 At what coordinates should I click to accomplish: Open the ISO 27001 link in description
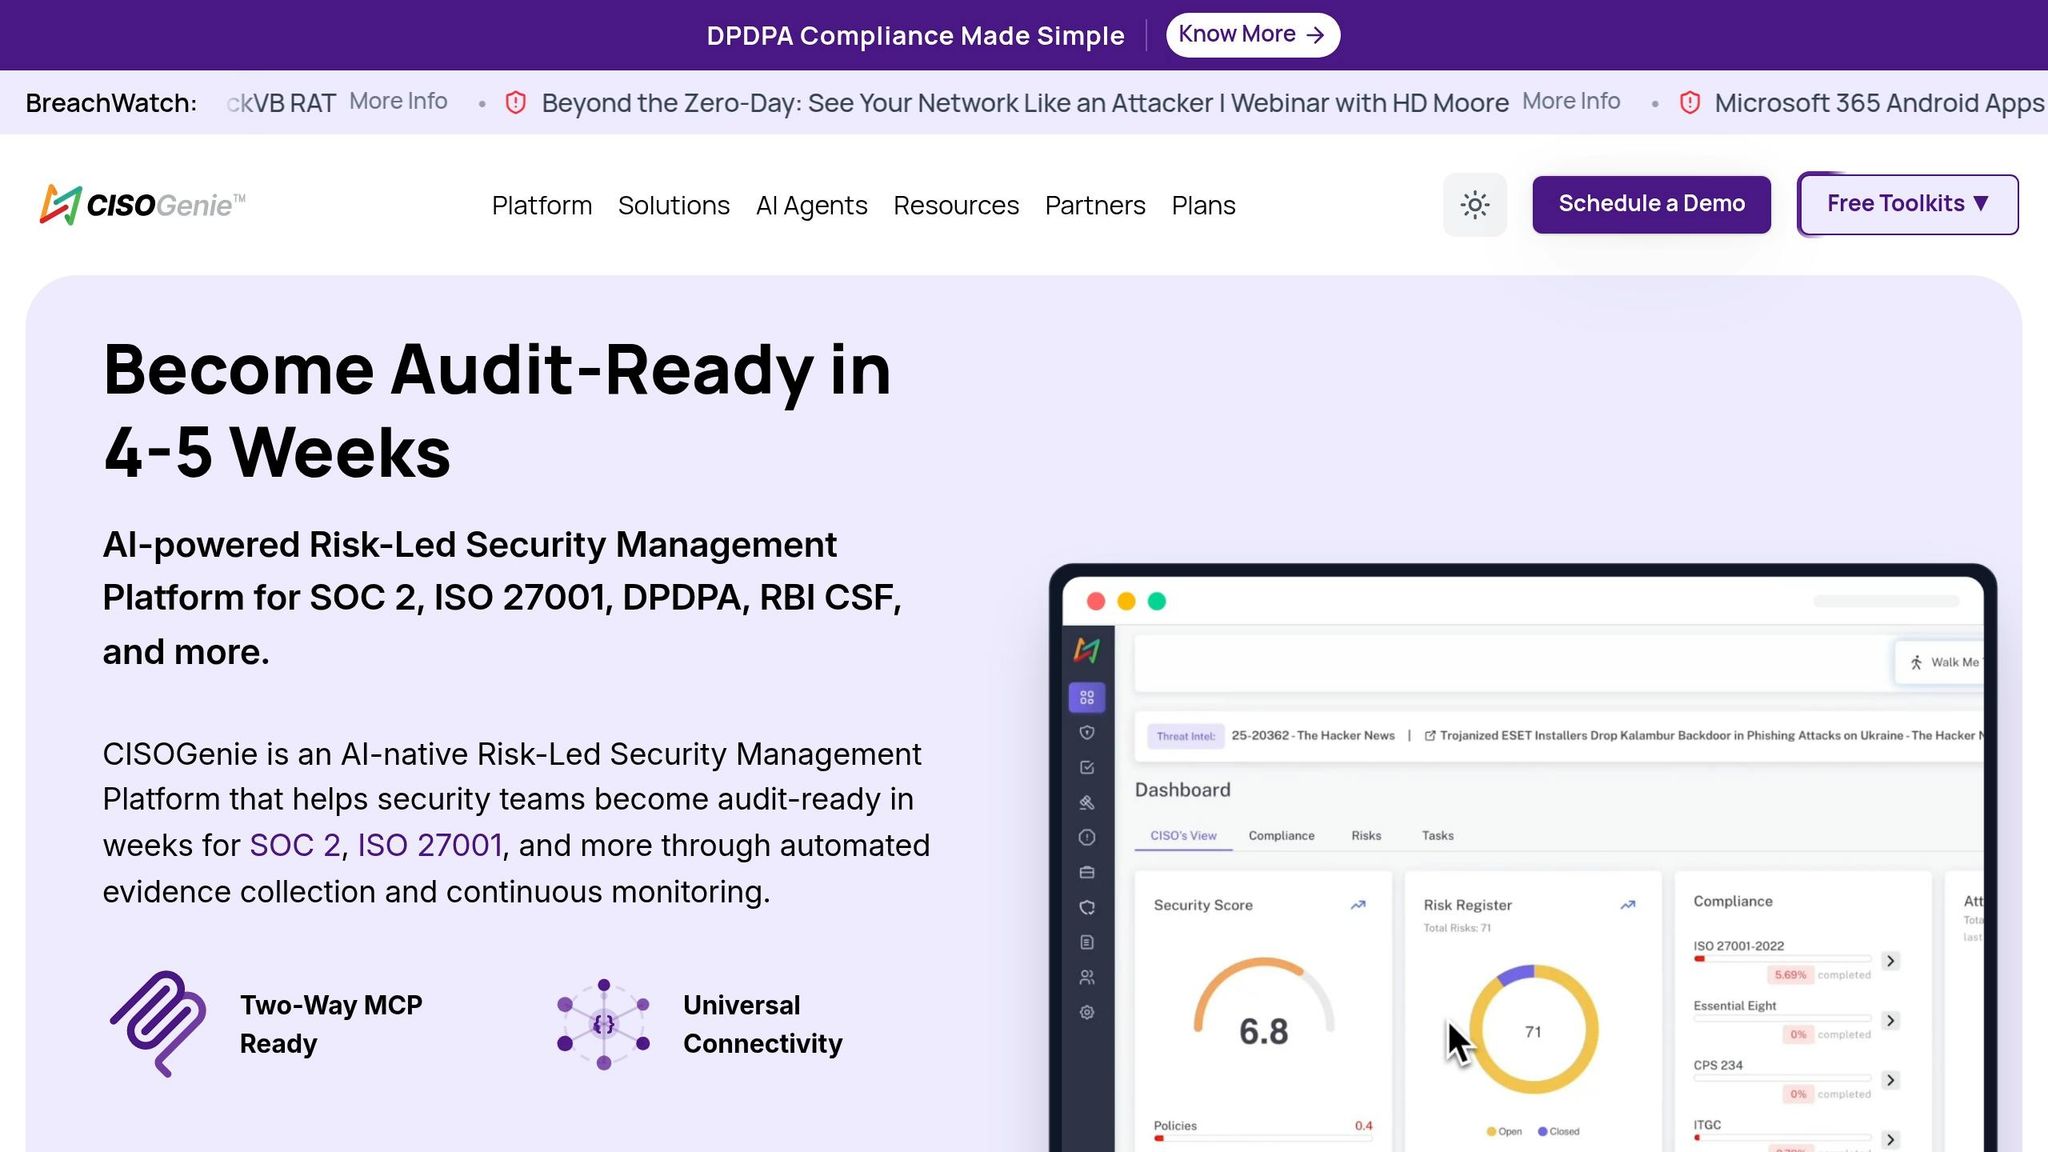click(430, 845)
